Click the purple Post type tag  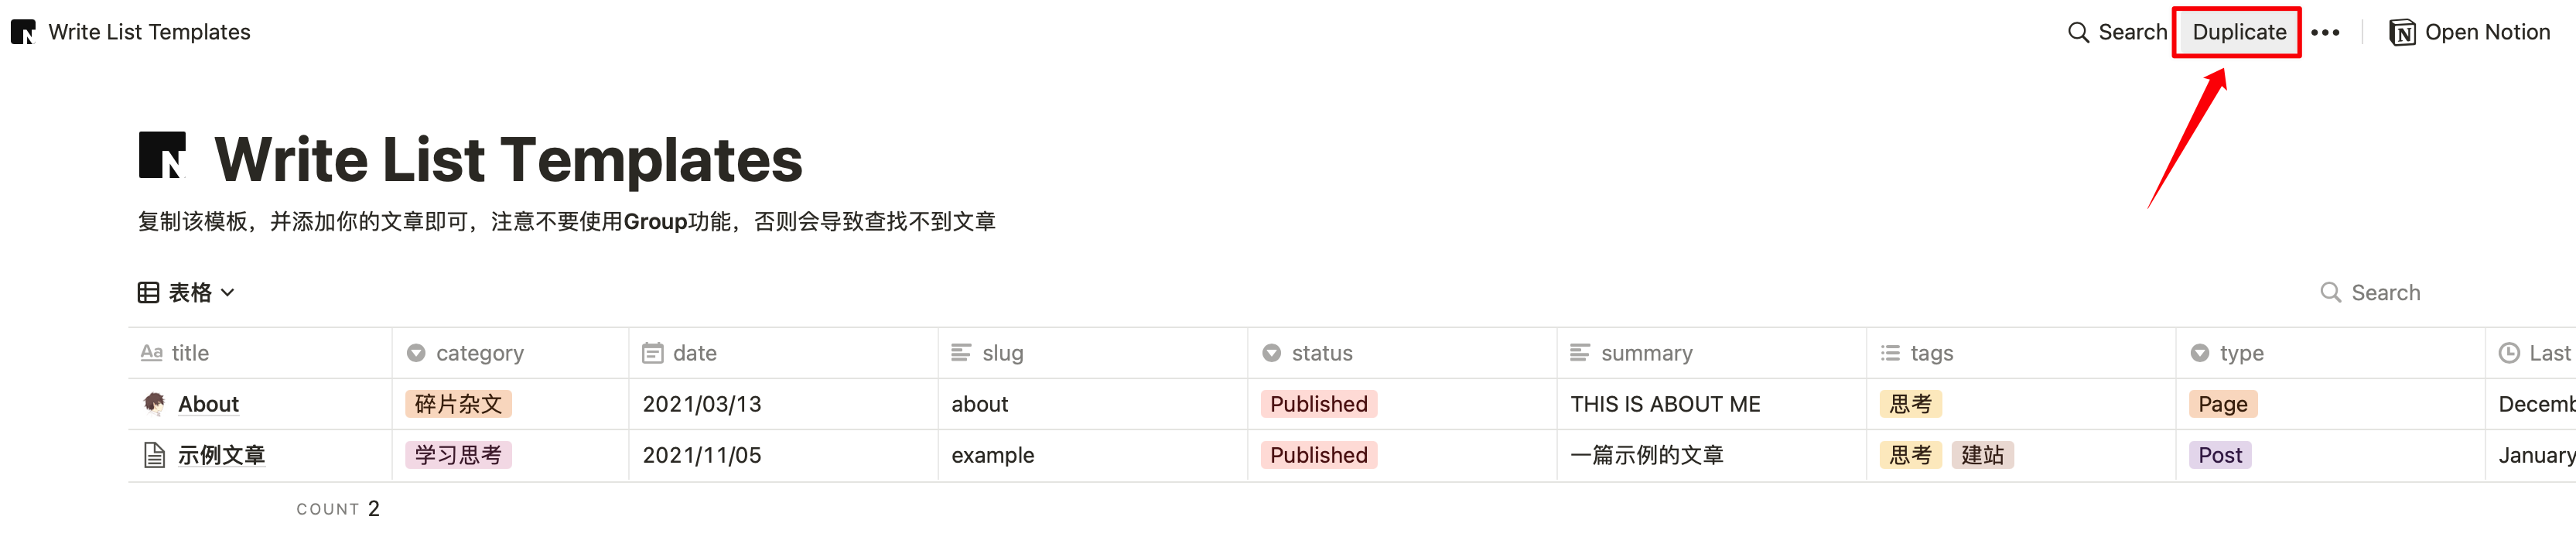click(2220, 455)
